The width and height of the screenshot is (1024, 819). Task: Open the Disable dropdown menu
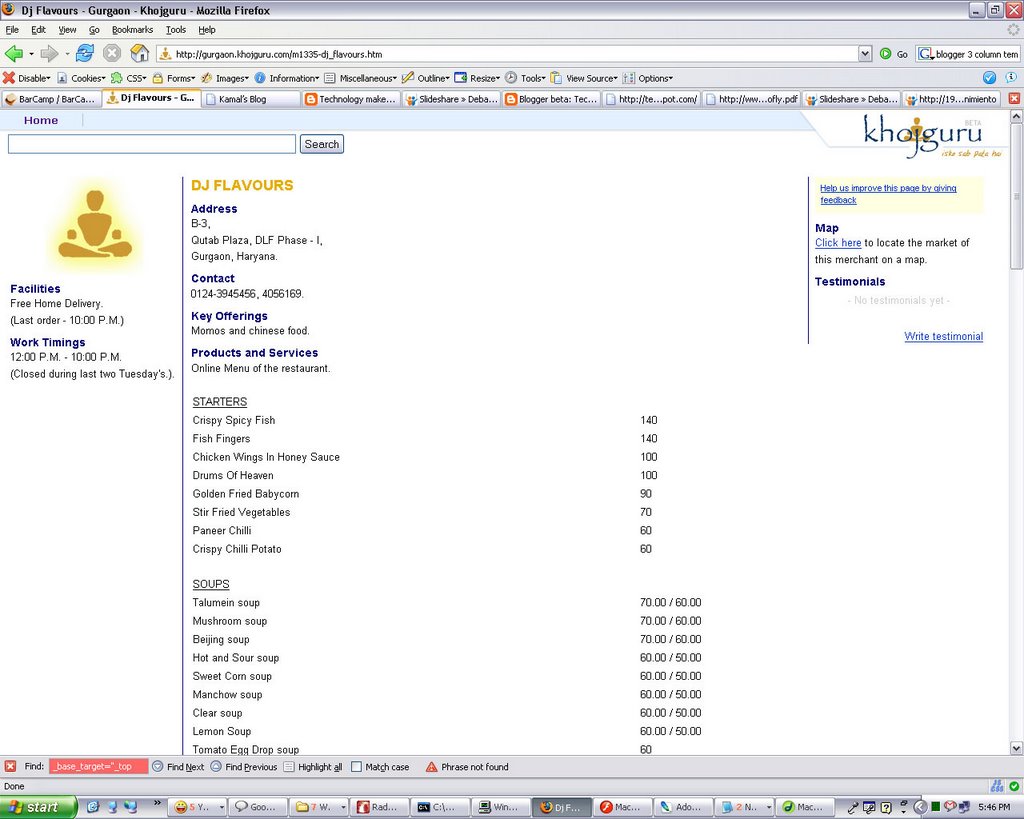(x=27, y=78)
